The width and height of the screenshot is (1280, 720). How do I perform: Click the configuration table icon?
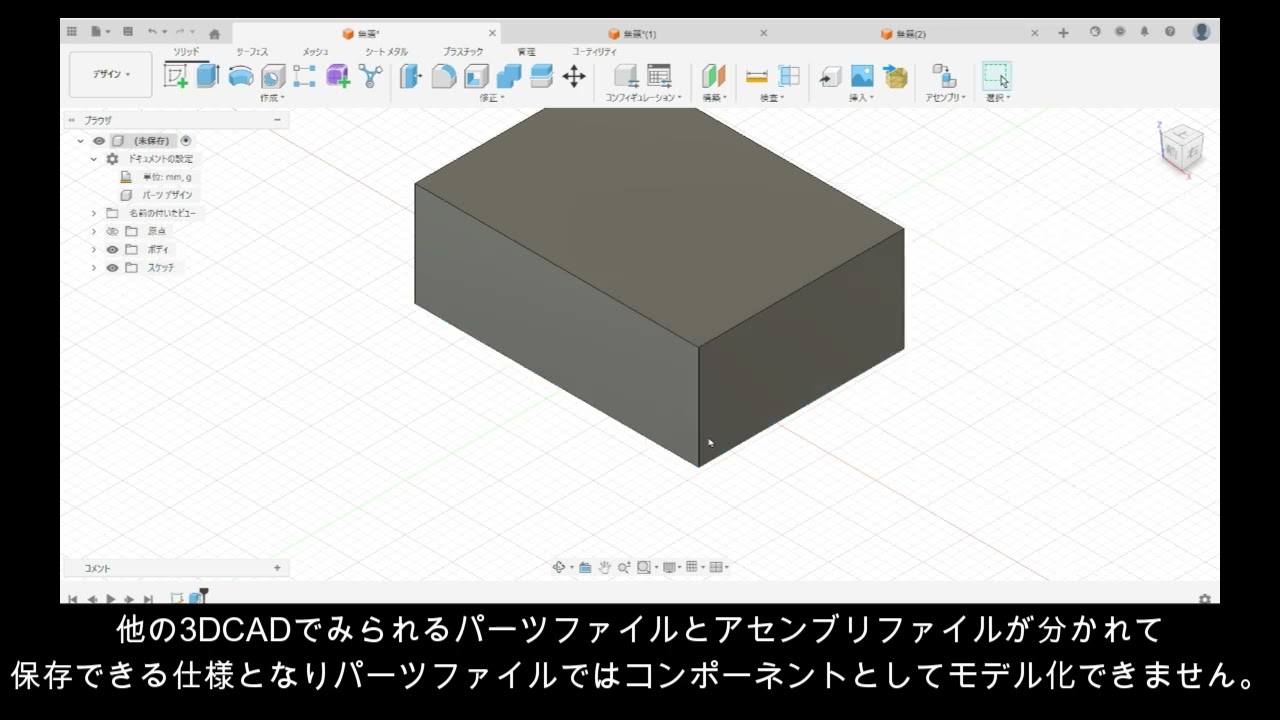(x=659, y=76)
